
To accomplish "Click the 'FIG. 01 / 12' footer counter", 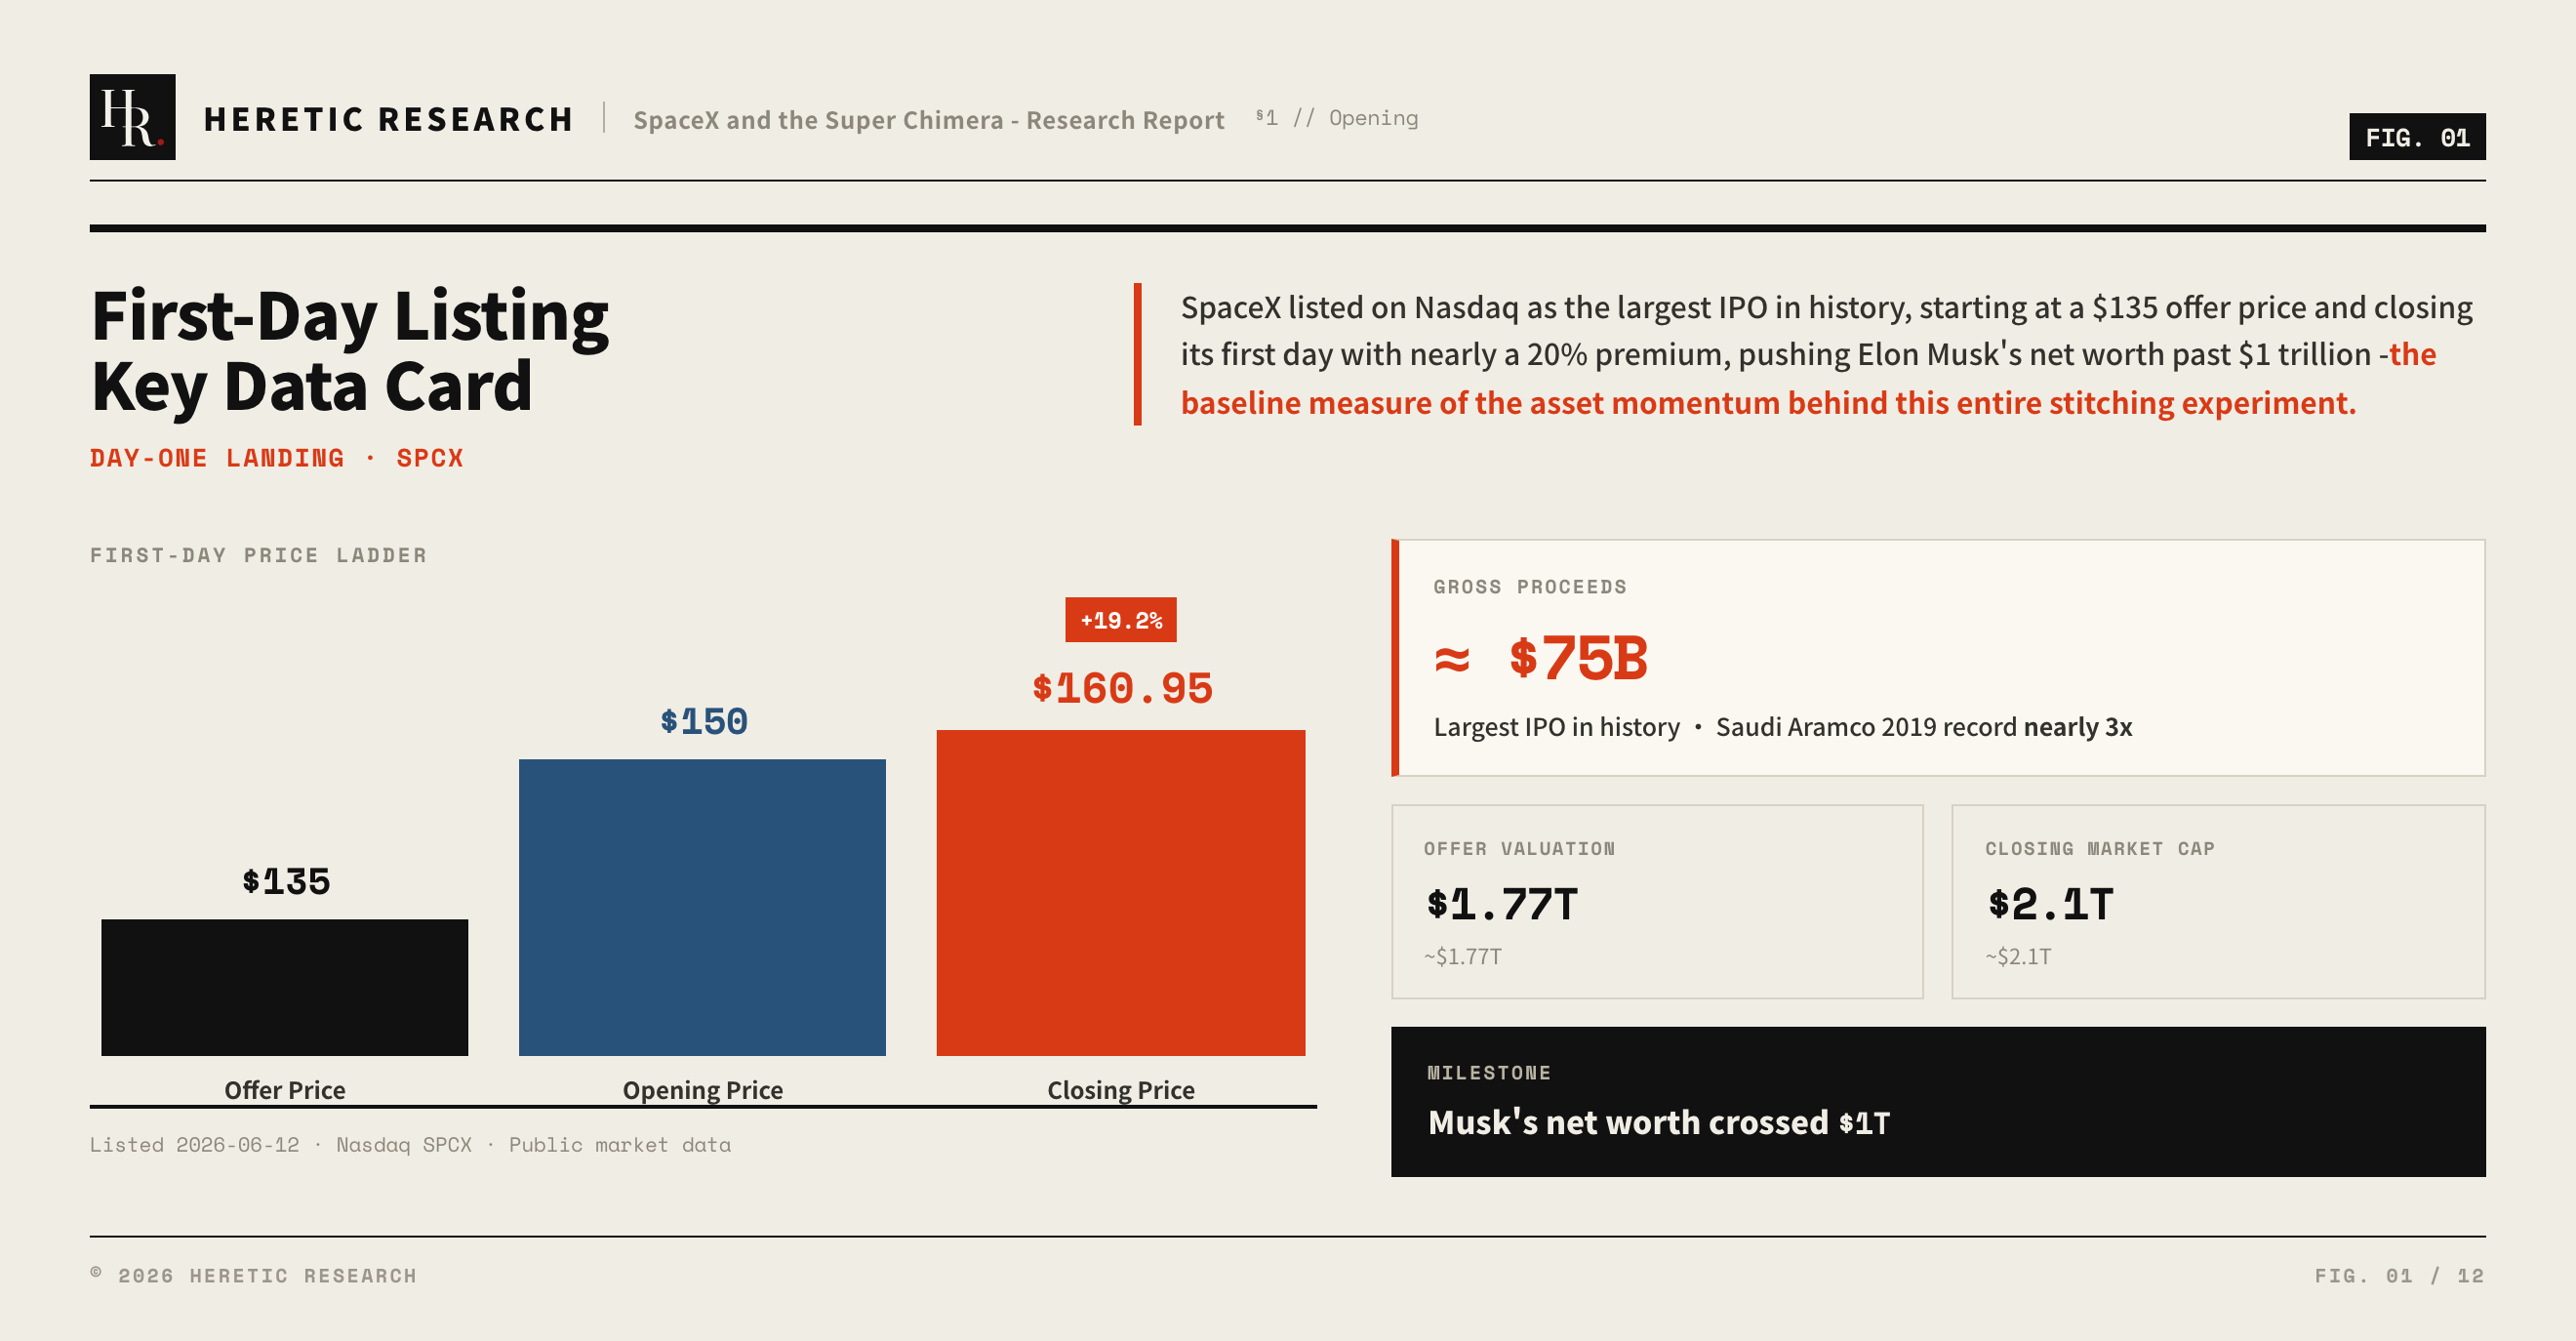I will (2399, 1275).
